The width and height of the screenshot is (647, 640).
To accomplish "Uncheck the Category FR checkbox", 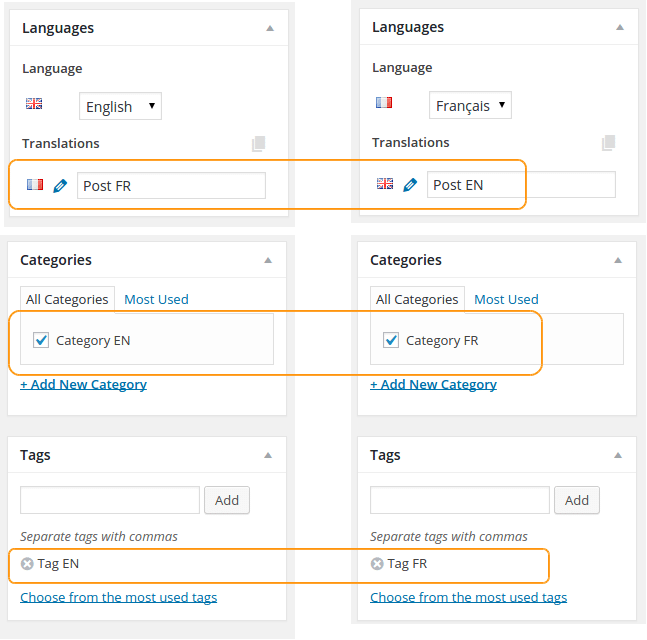I will tap(391, 340).
